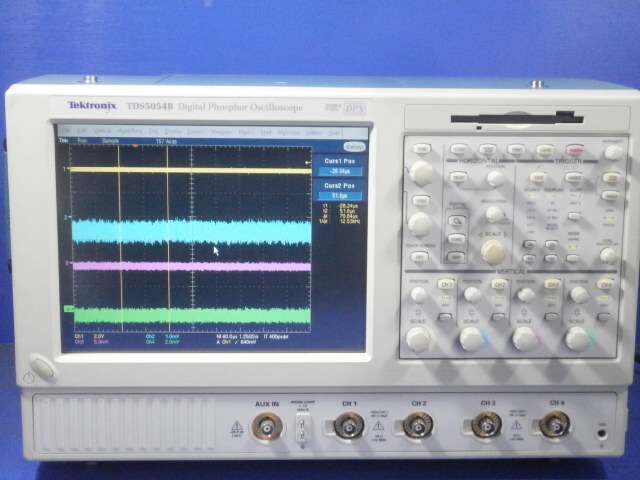This screenshot has height=480, width=640.
Task: Open the Vertical menu
Action: [102, 131]
